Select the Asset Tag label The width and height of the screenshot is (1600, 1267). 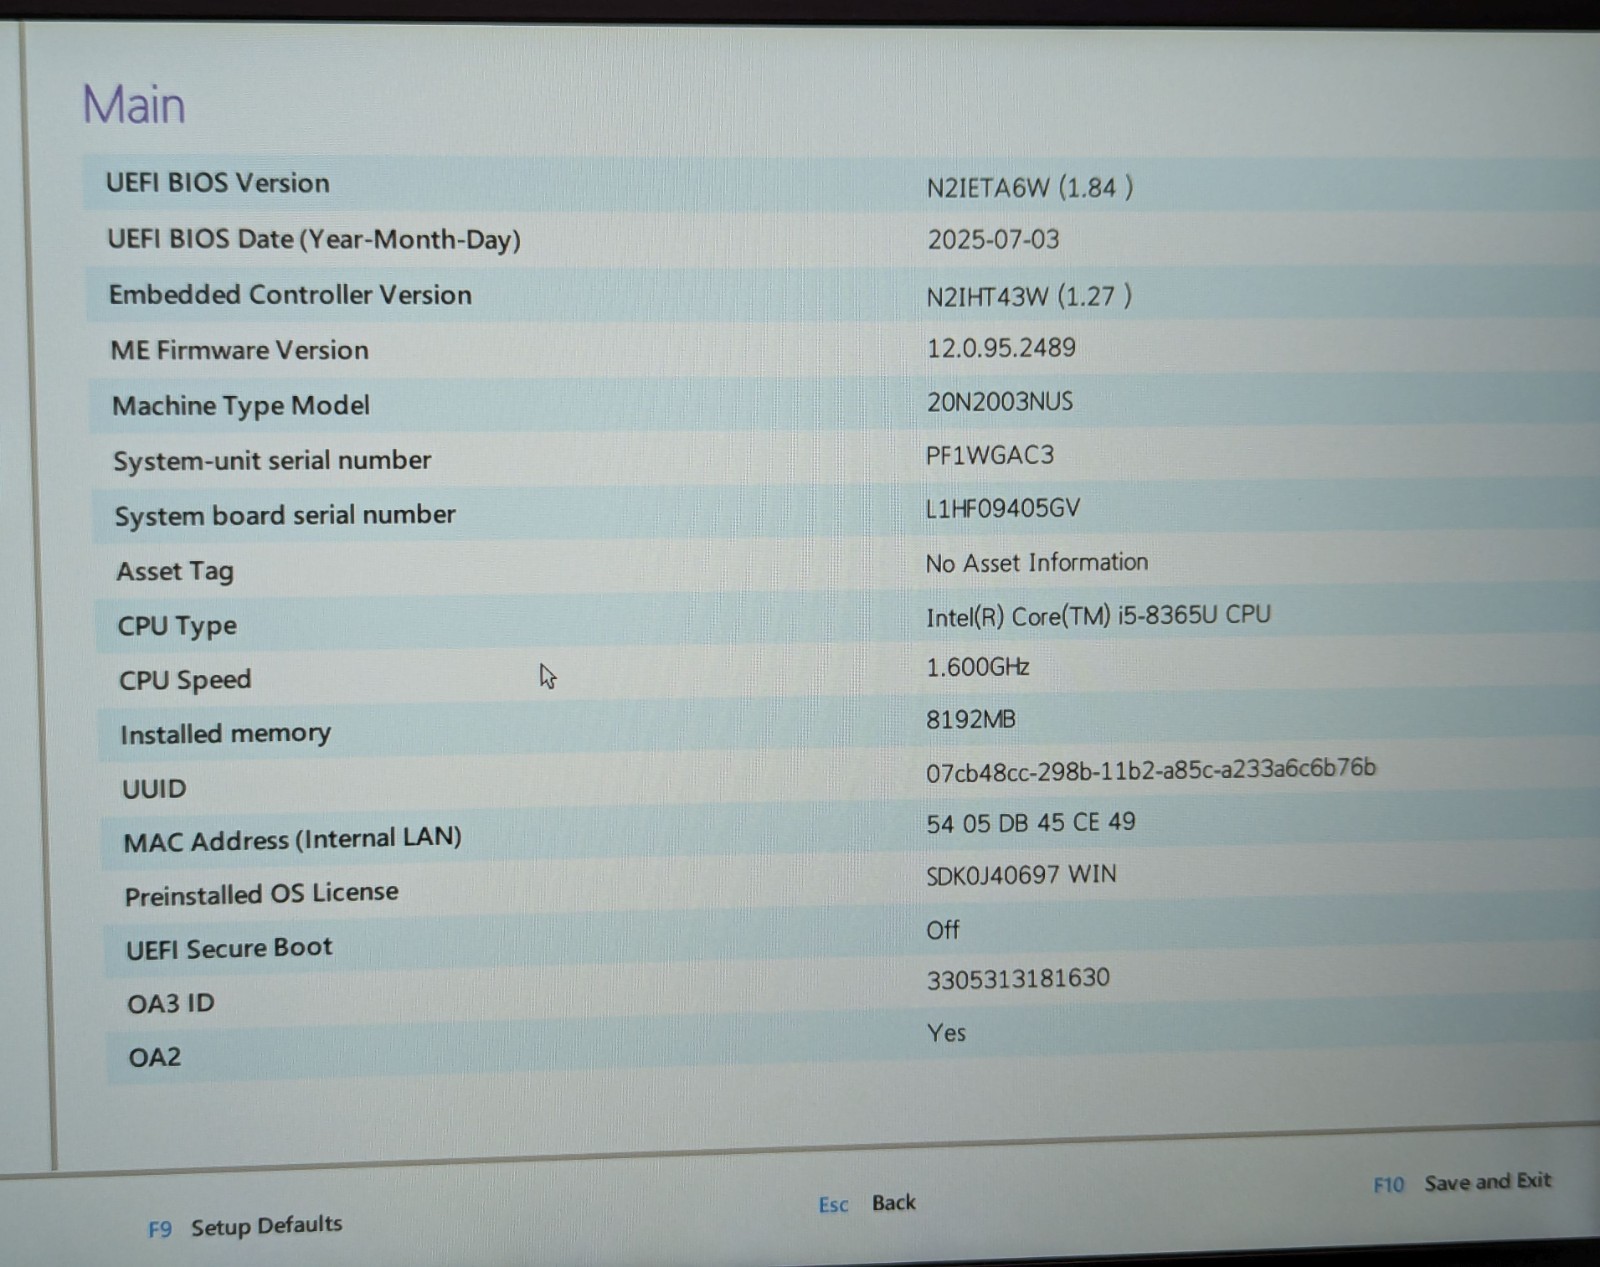point(175,571)
